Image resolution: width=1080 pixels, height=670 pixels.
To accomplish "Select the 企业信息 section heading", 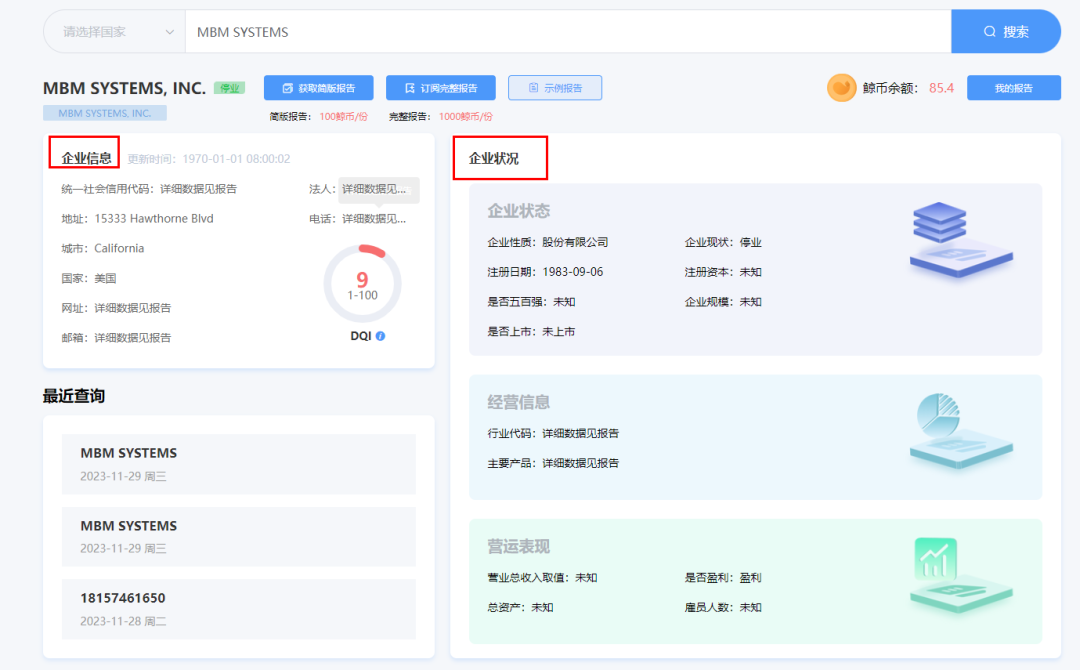I will 86,157.
